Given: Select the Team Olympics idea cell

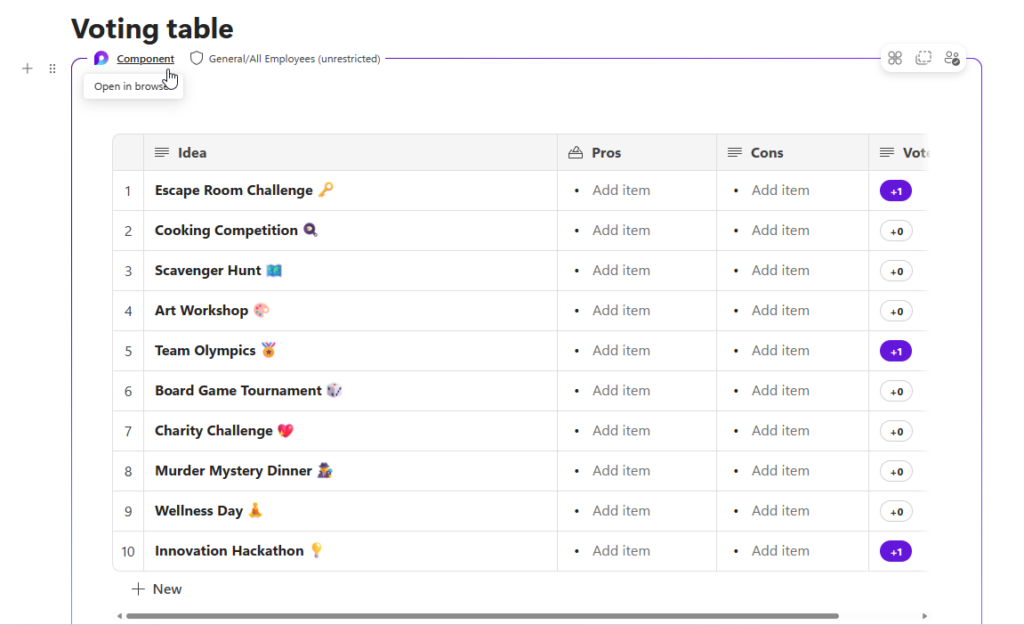Looking at the screenshot, I should click(x=351, y=351).
